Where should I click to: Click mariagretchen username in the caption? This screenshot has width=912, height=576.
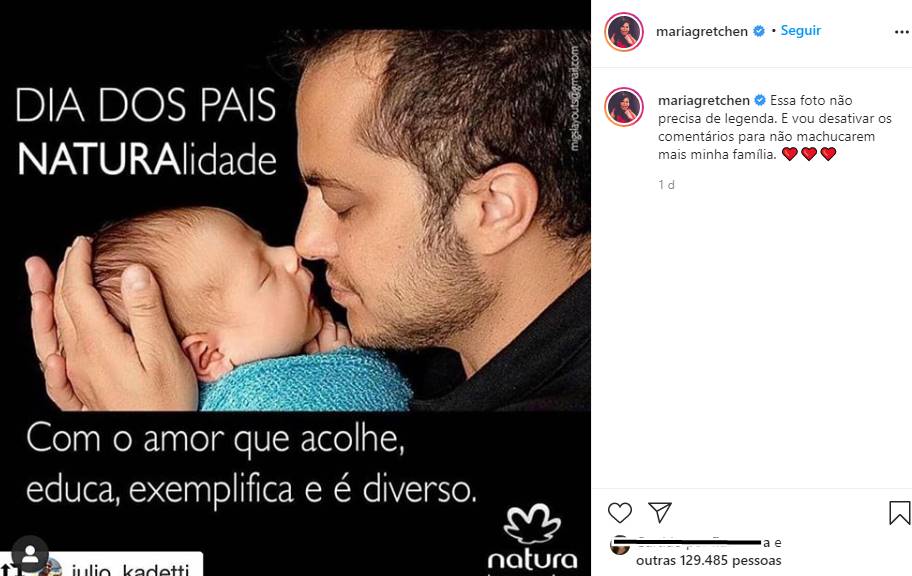click(x=704, y=100)
